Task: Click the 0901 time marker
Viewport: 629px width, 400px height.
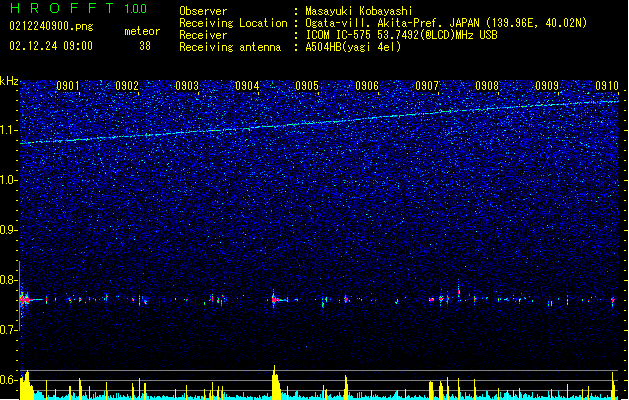Action: click(x=67, y=86)
